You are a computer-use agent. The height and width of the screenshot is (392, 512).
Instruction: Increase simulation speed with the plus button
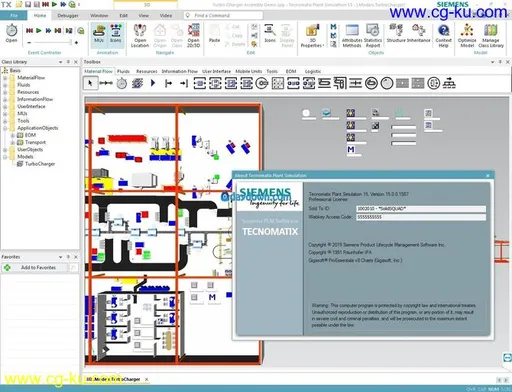(76, 43)
